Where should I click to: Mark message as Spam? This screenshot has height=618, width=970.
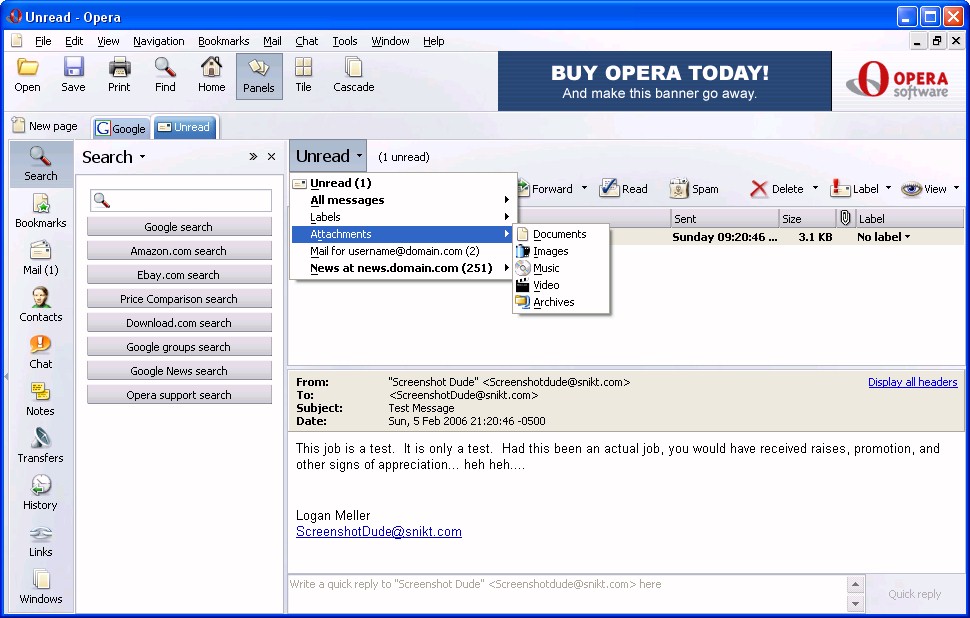coord(693,189)
